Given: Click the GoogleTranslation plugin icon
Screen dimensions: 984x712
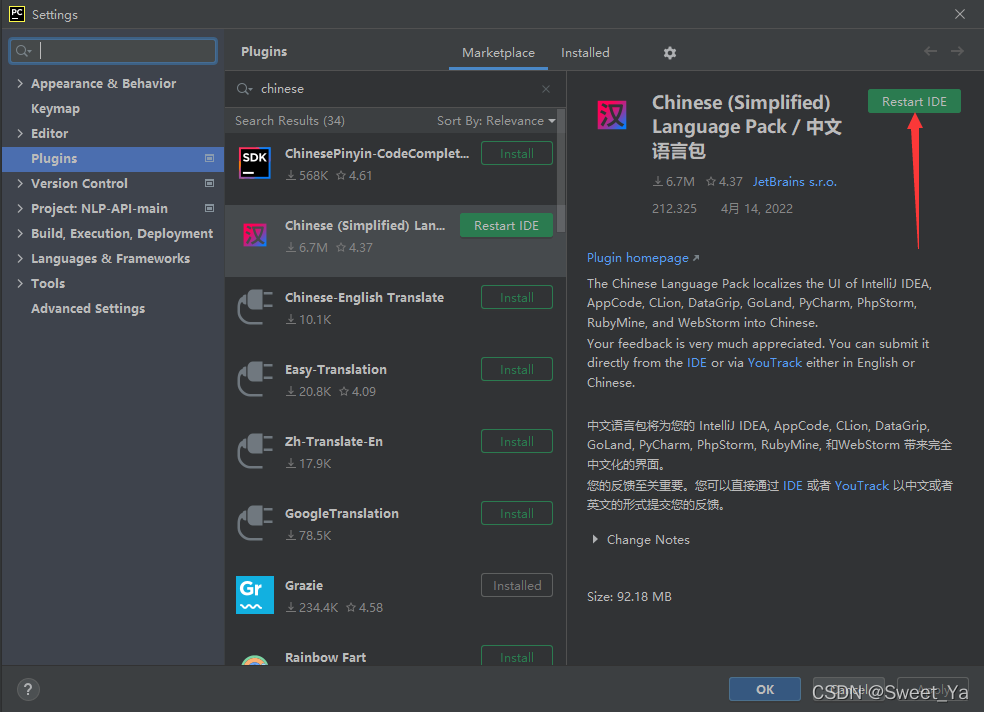Looking at the screenshot, I should [x=255, y=523].
